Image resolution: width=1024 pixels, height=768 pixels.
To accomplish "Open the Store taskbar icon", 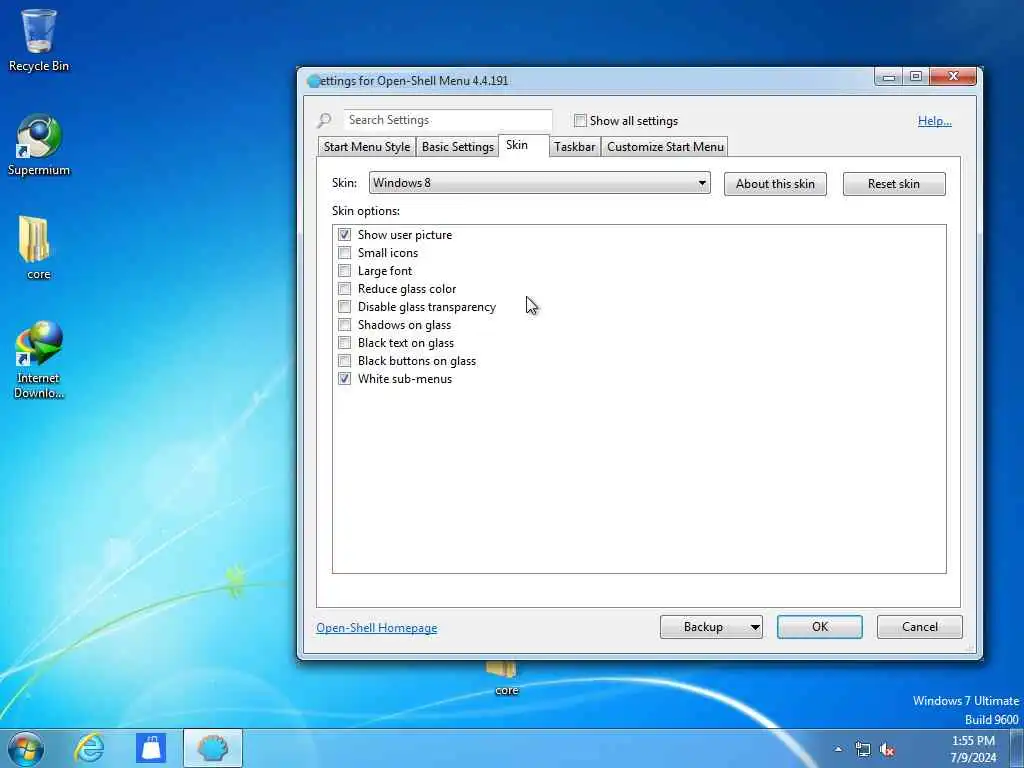I will [x=151, y=748].
